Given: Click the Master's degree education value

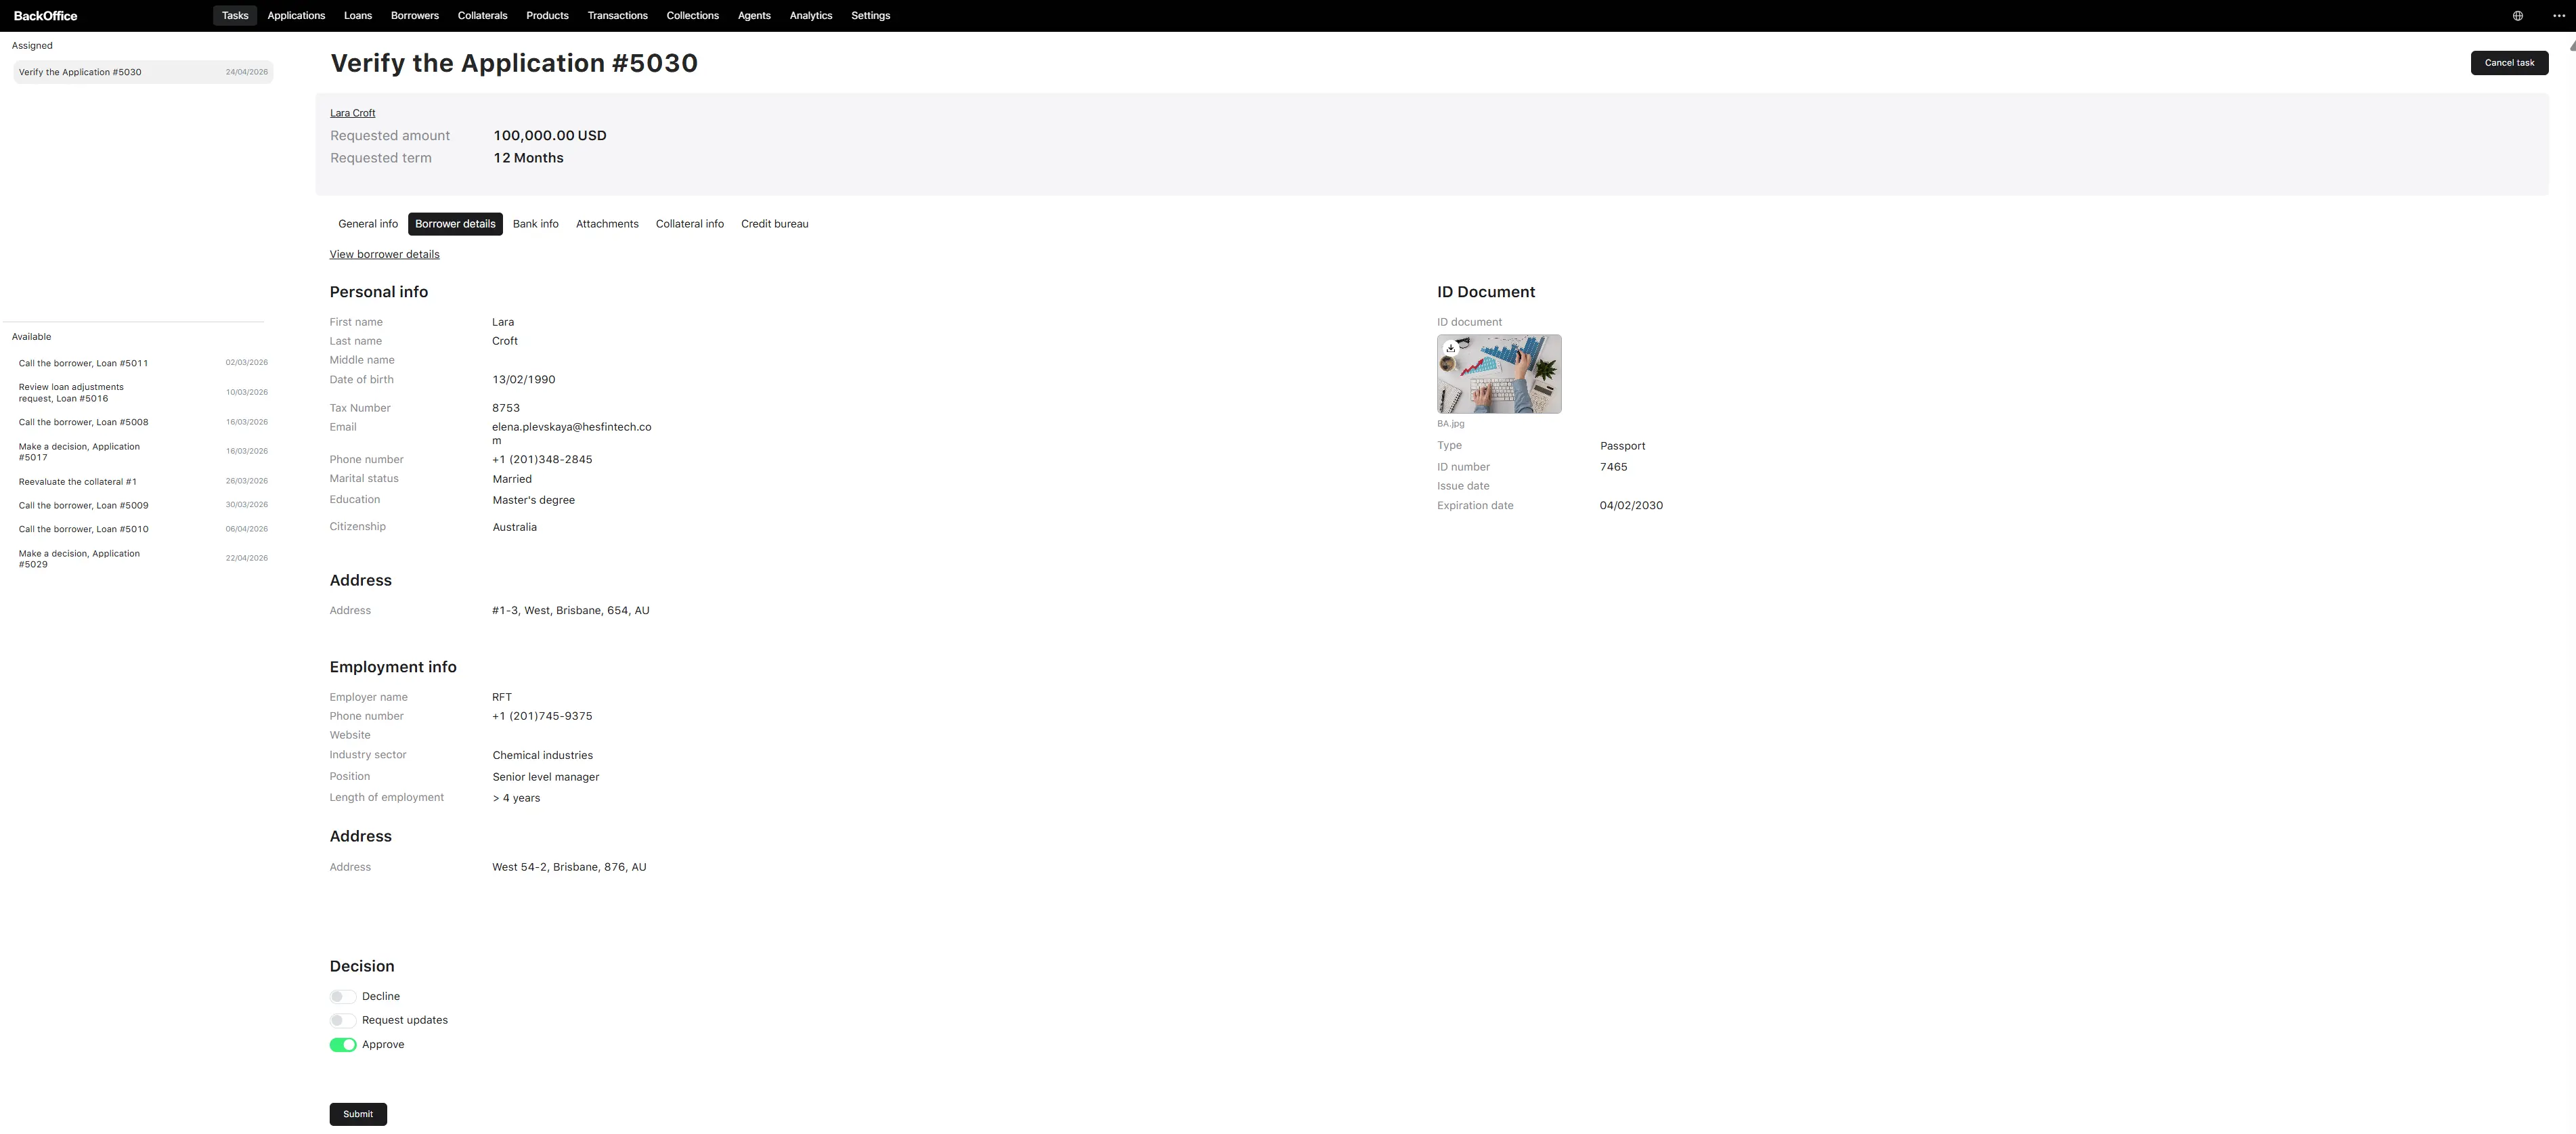Looking at the screenshot, I should 534,500.
